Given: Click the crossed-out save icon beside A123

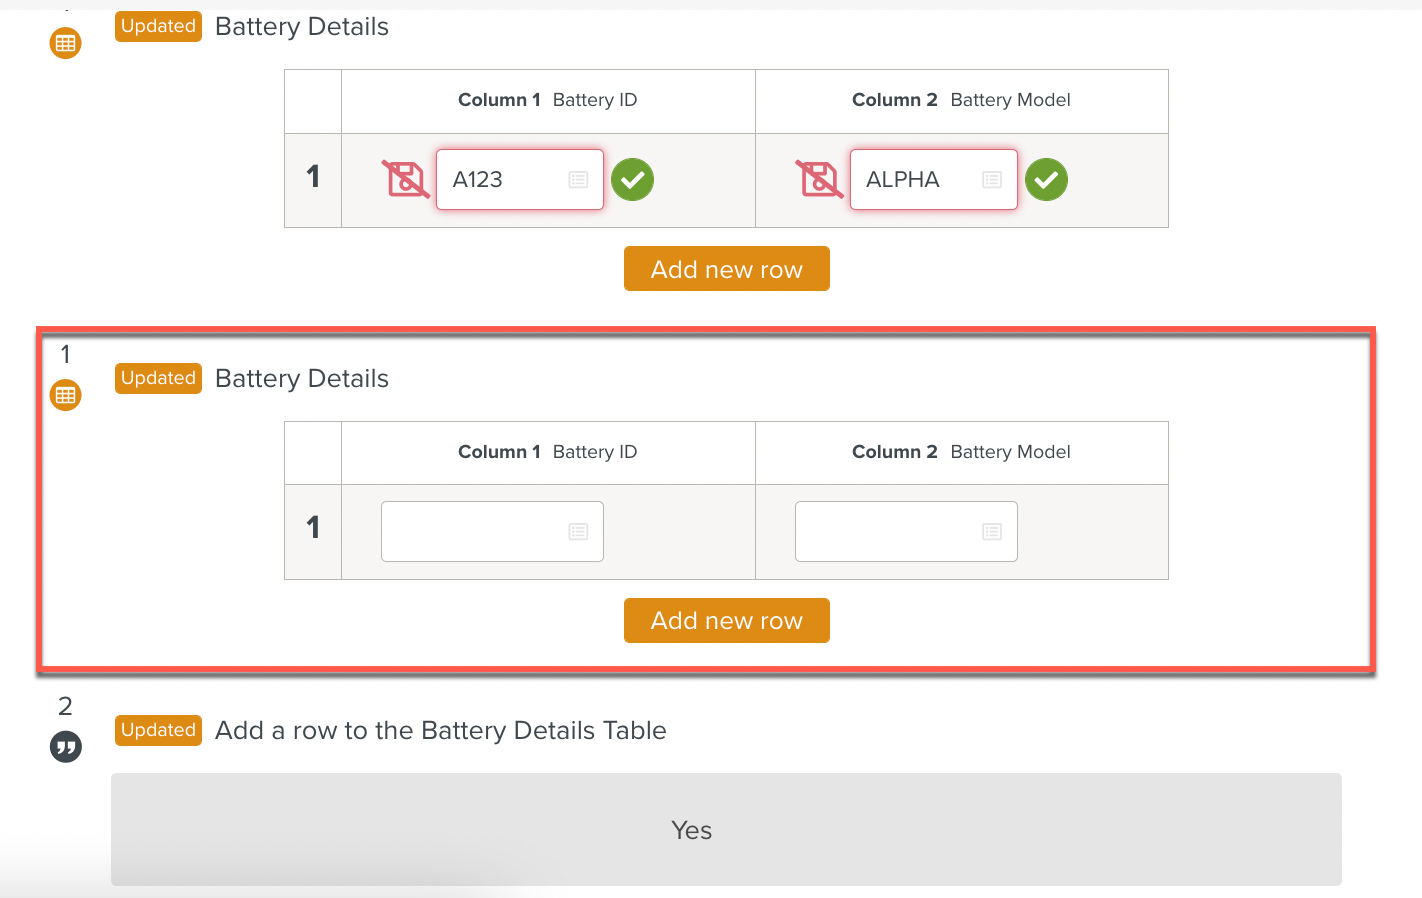Looking at the screenshot, I should 405,180.
